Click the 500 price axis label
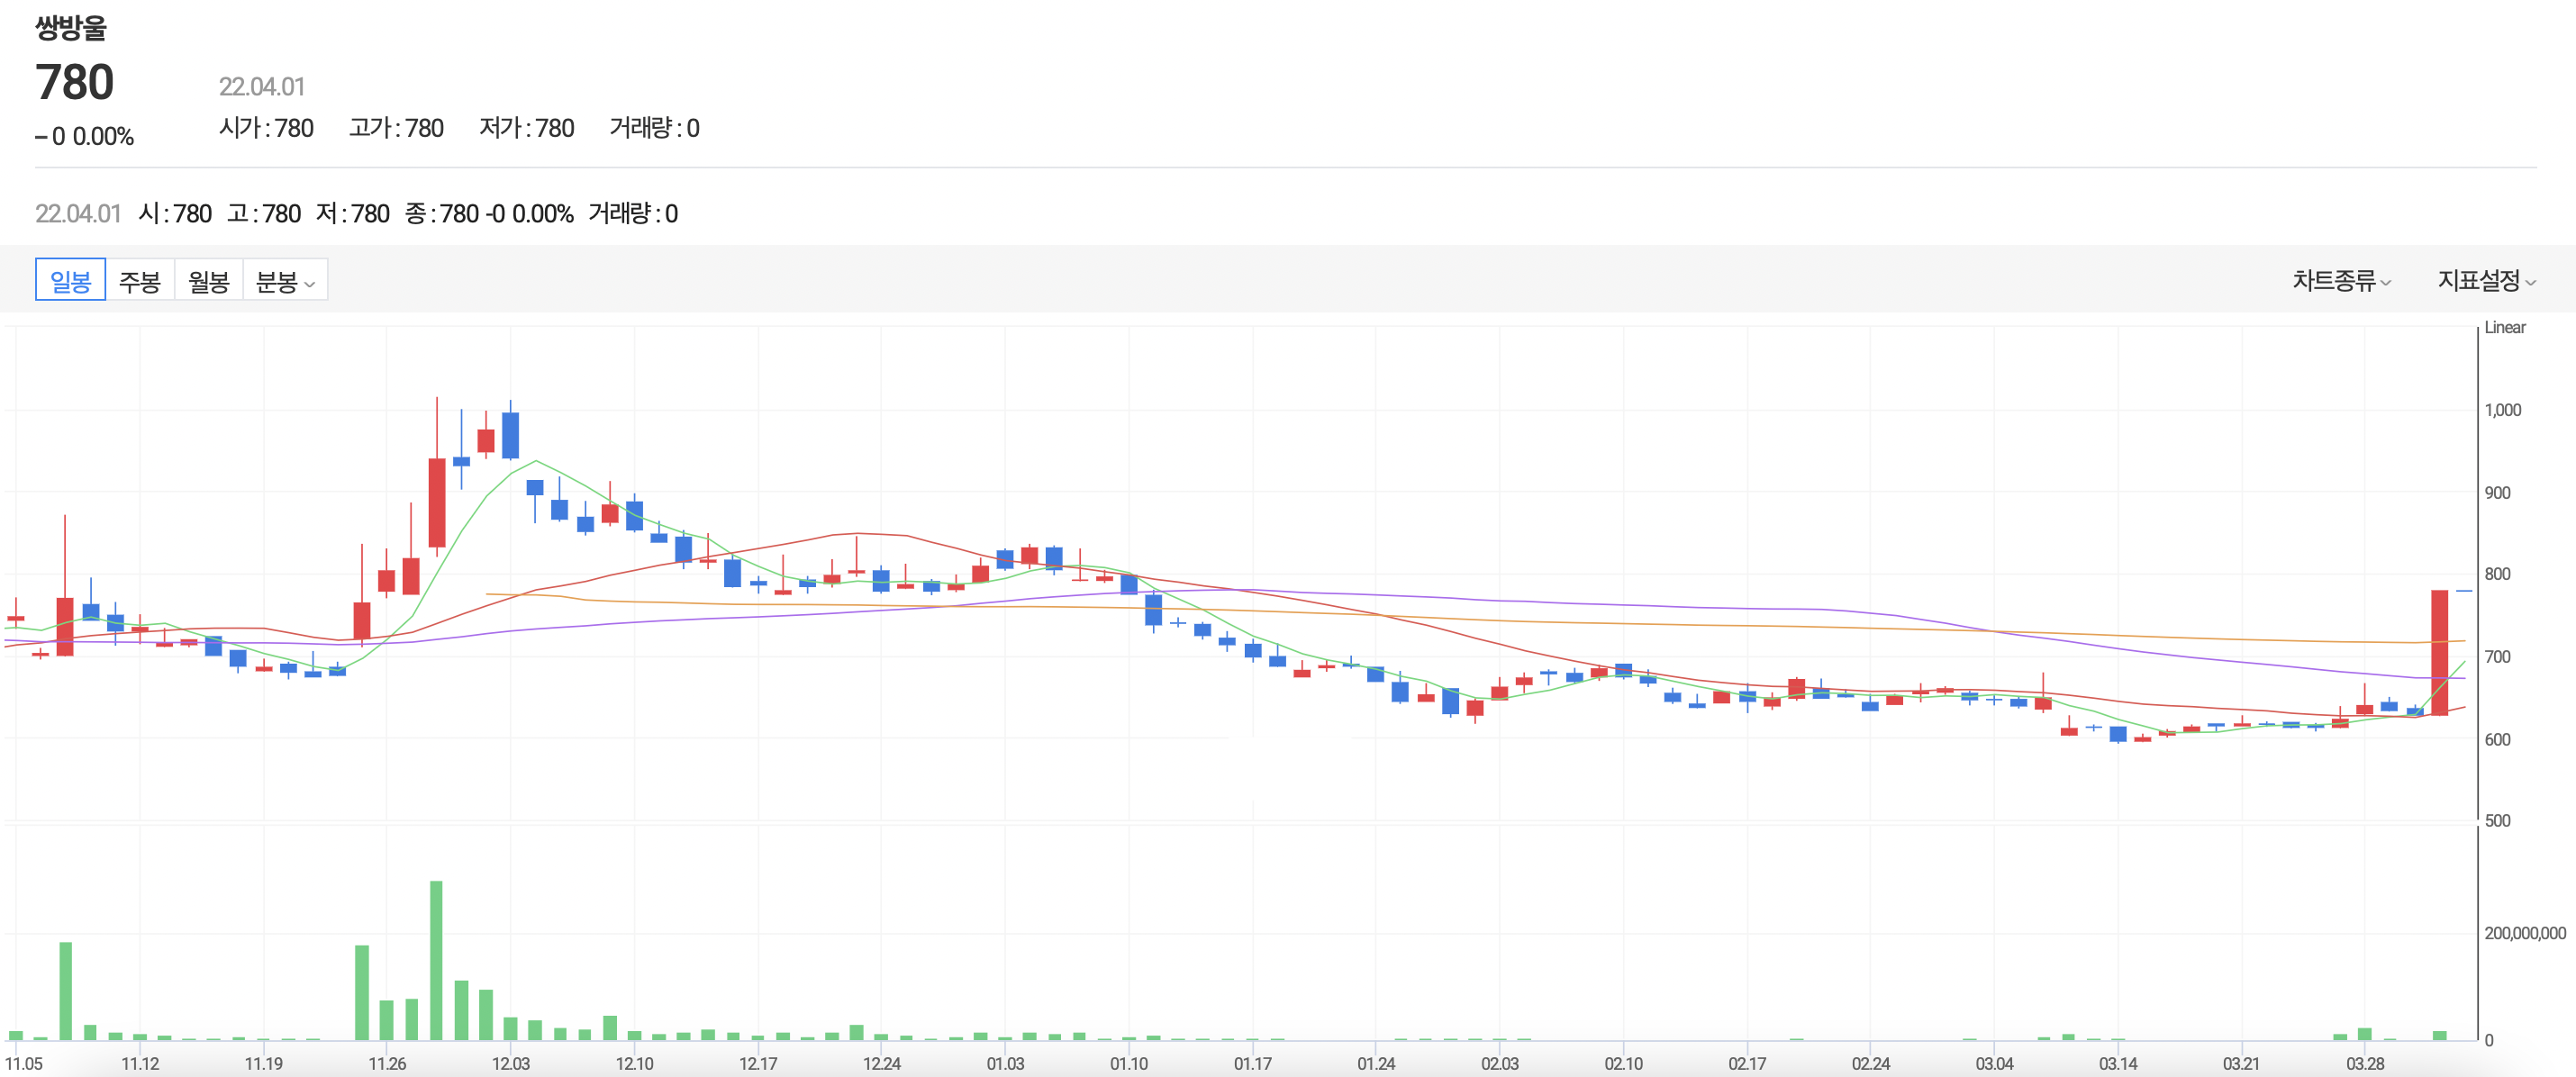The image size is (2576, 1077). tap(2497, 821)
